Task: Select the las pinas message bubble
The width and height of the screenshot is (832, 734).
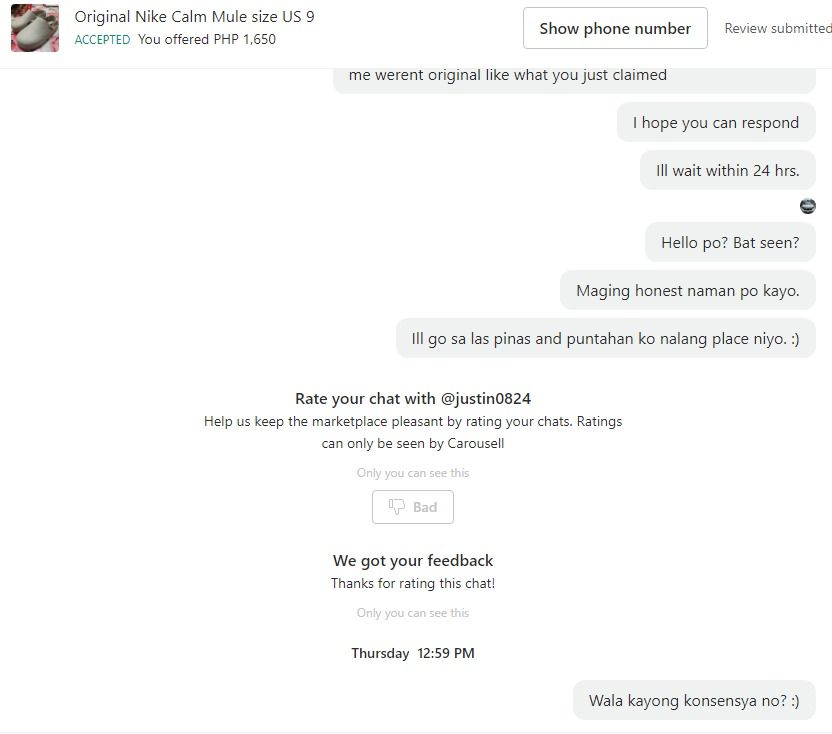Action: [x=605, y=339]
